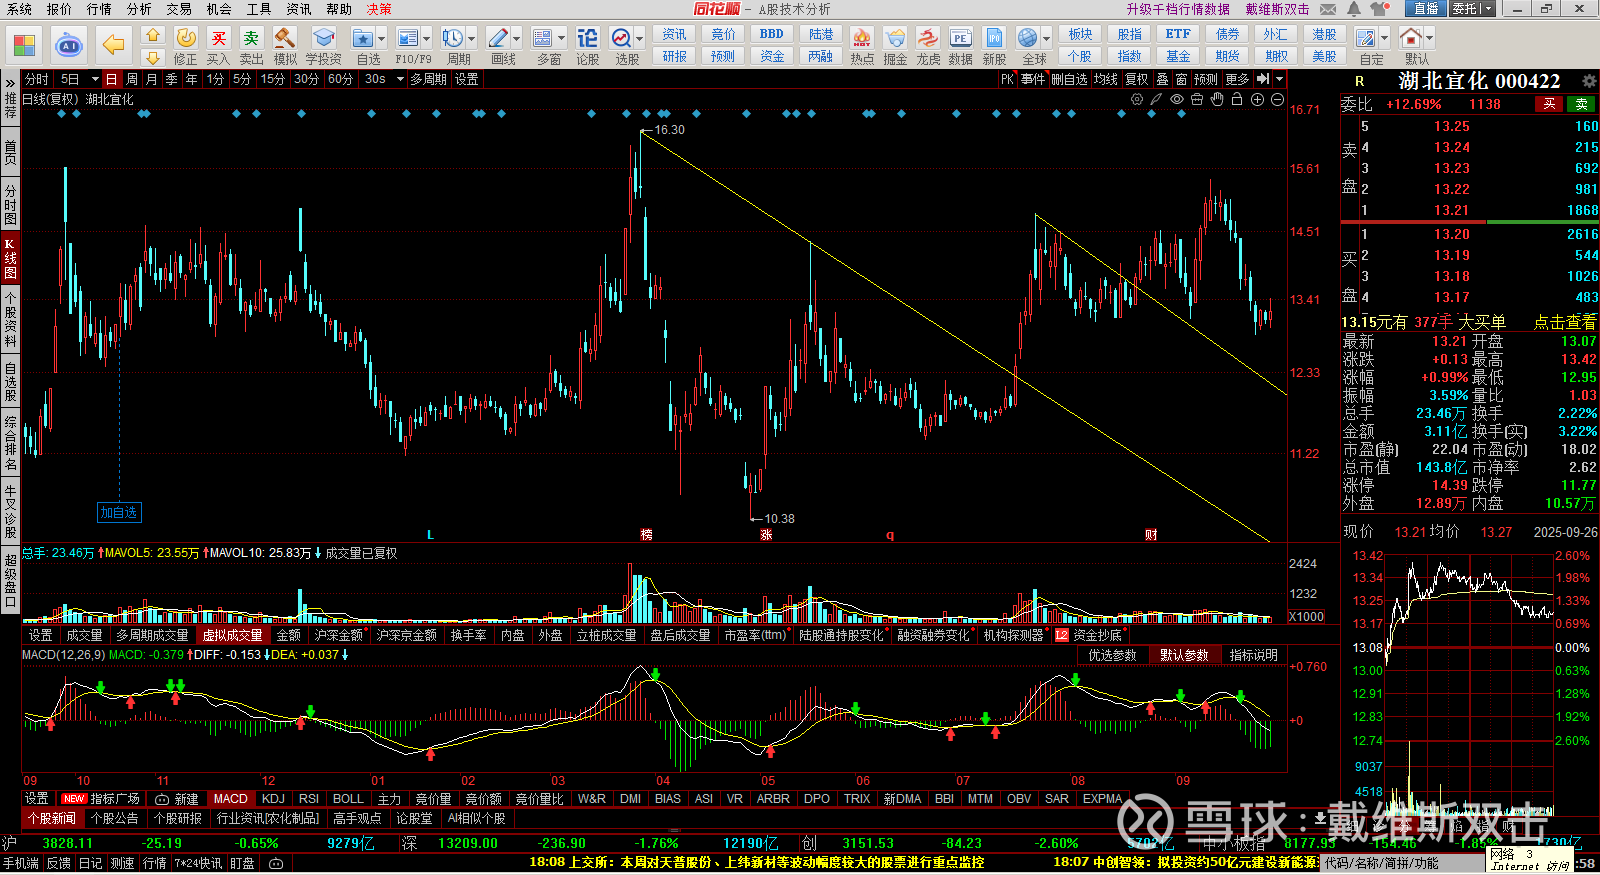Open the F10/F9 info icon
Image resolution: width=1600 pixels, height=875 pixels.
[407, 38]
